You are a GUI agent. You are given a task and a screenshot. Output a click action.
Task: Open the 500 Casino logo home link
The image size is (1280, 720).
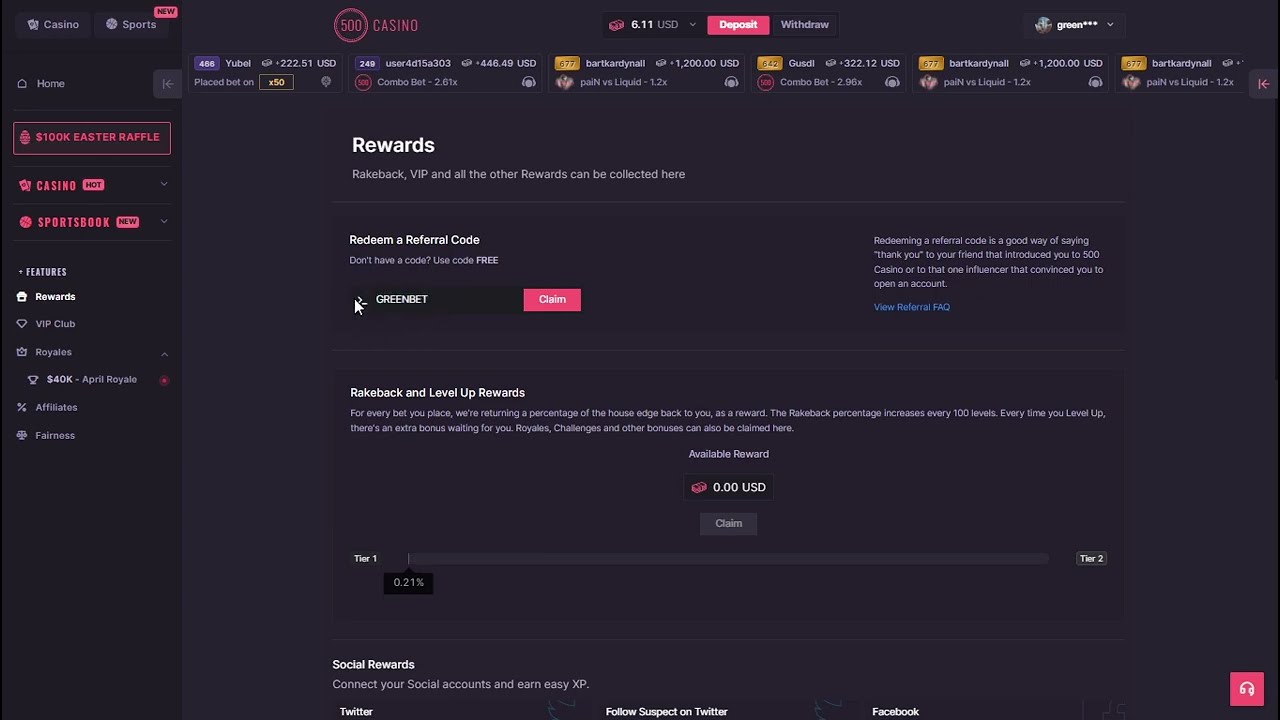click(x=376, y=25)
